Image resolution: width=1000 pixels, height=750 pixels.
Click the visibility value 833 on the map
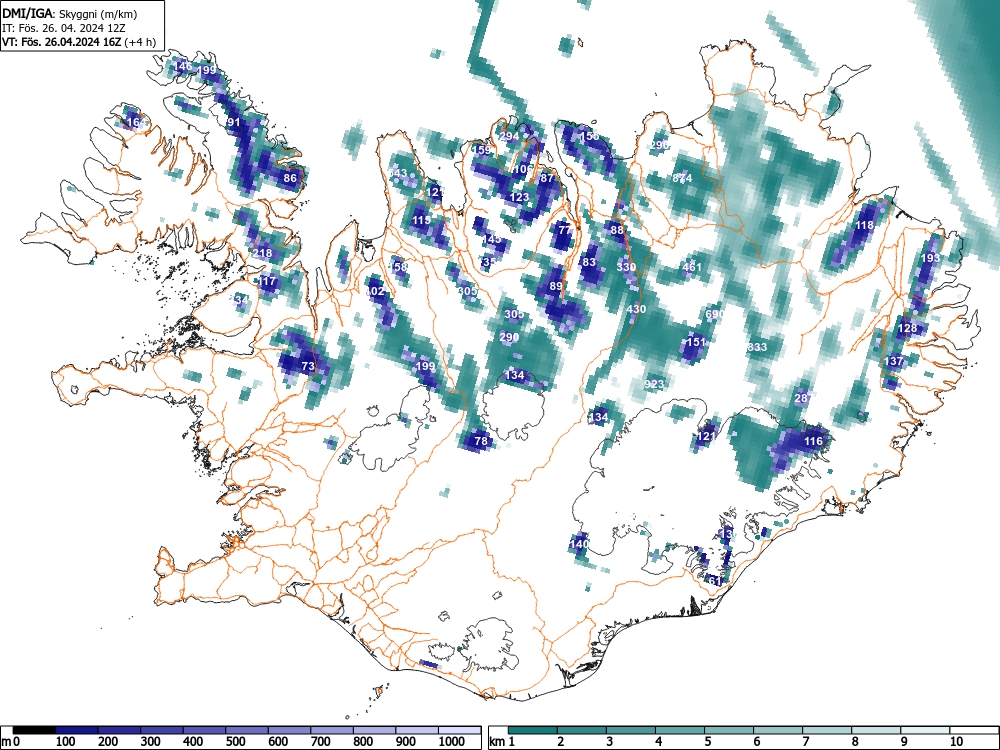point(757,347)
